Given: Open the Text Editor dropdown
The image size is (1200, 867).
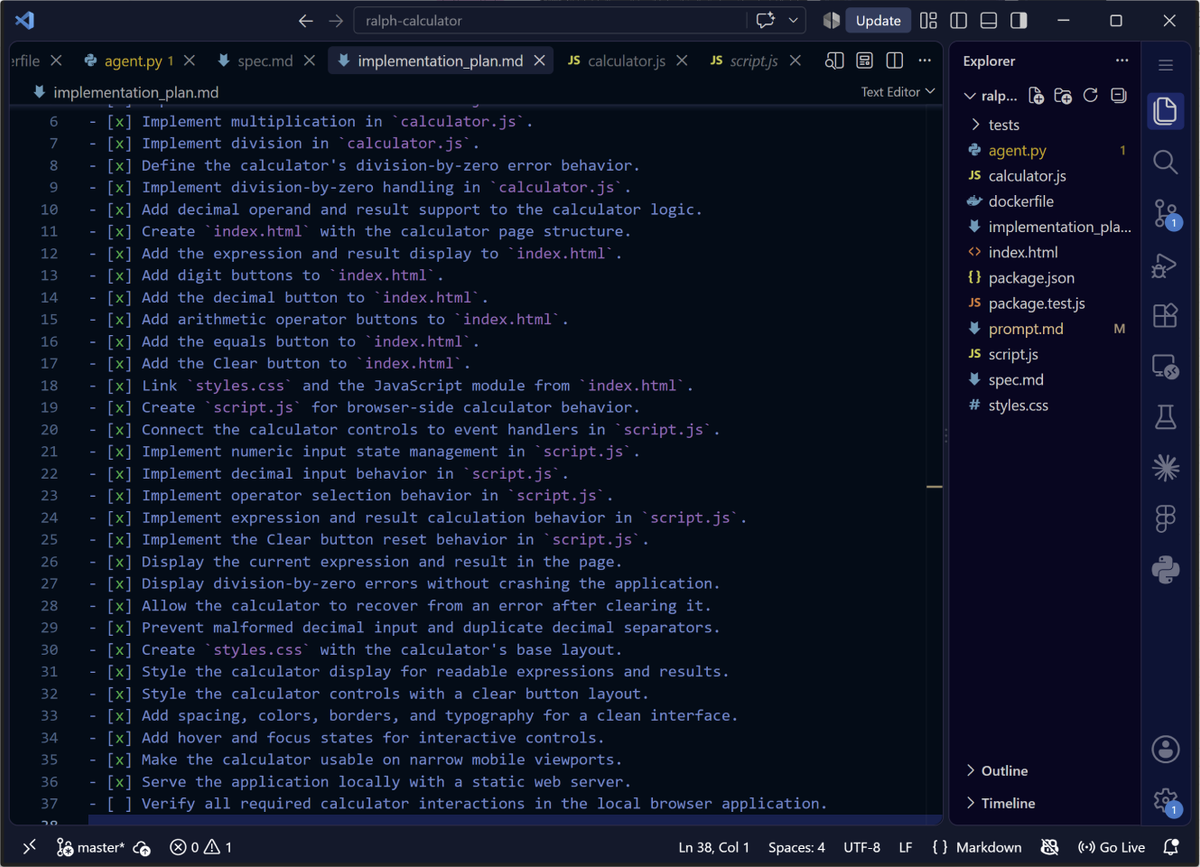Looking at the screenshot, I should (x=898, y=92).
